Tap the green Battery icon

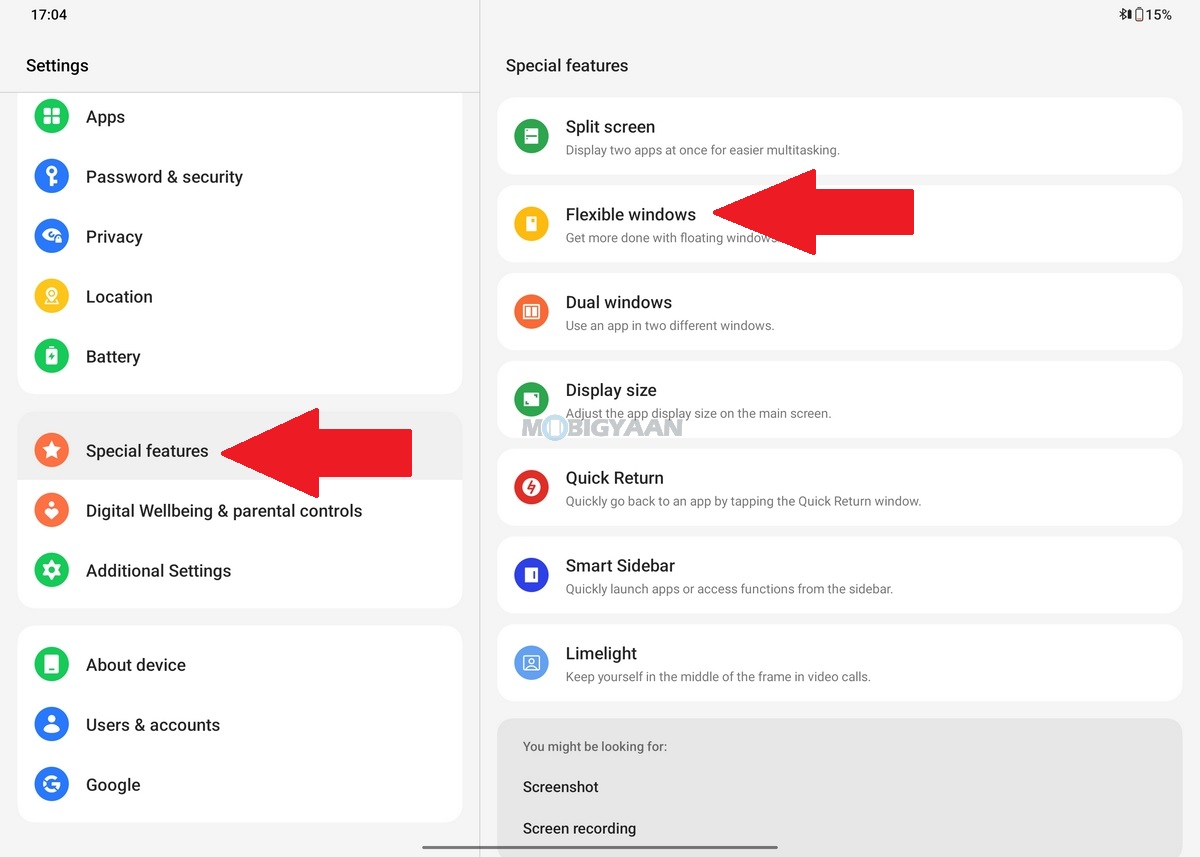[x=52, y=357]
